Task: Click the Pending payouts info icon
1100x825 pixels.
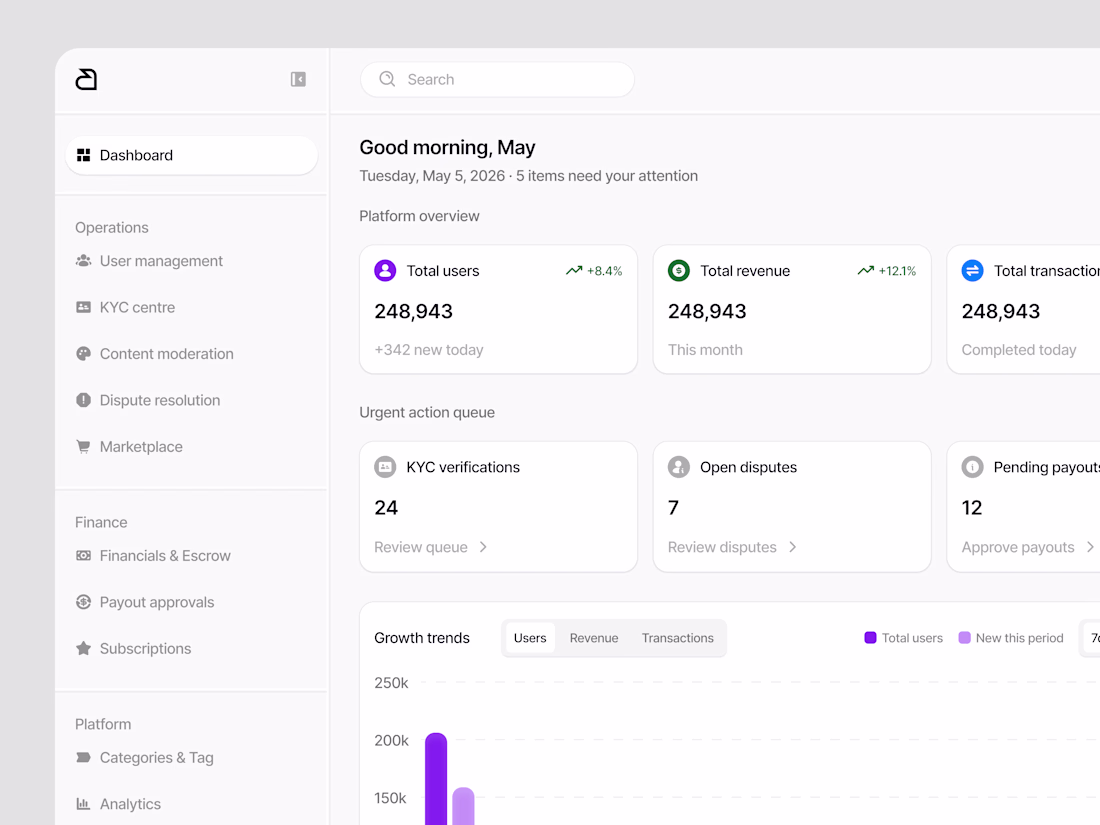Action: [972, 467]
